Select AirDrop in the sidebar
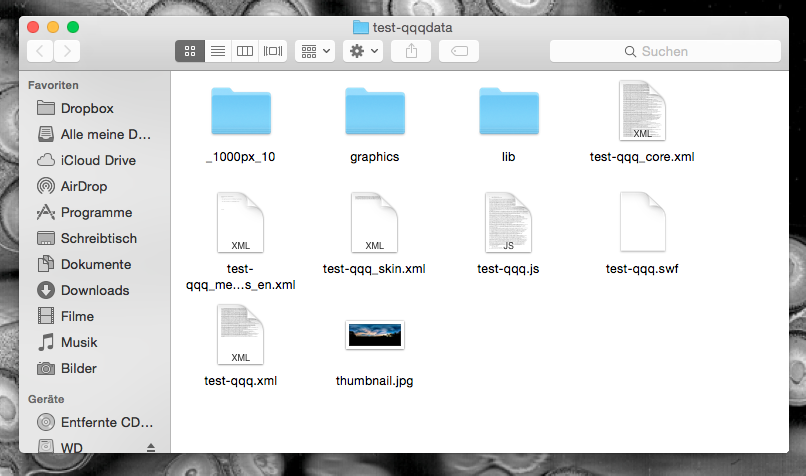806x476 pixels. [x=83, y=186]
